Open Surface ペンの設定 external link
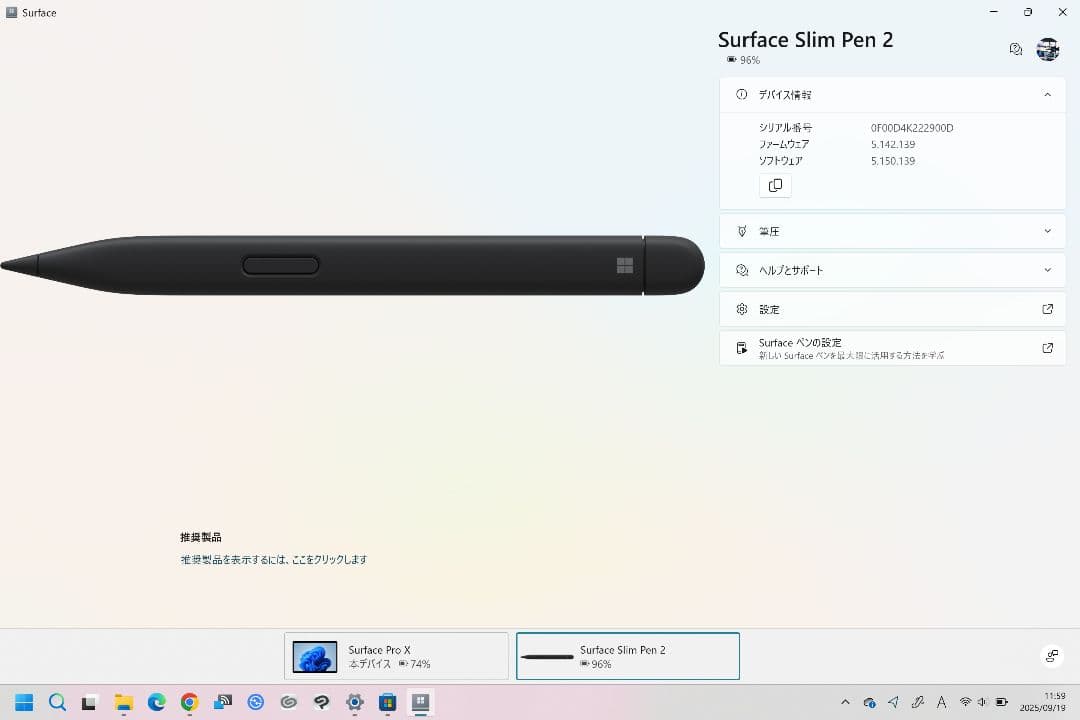1080x720 pixels. pos(1047,347)
